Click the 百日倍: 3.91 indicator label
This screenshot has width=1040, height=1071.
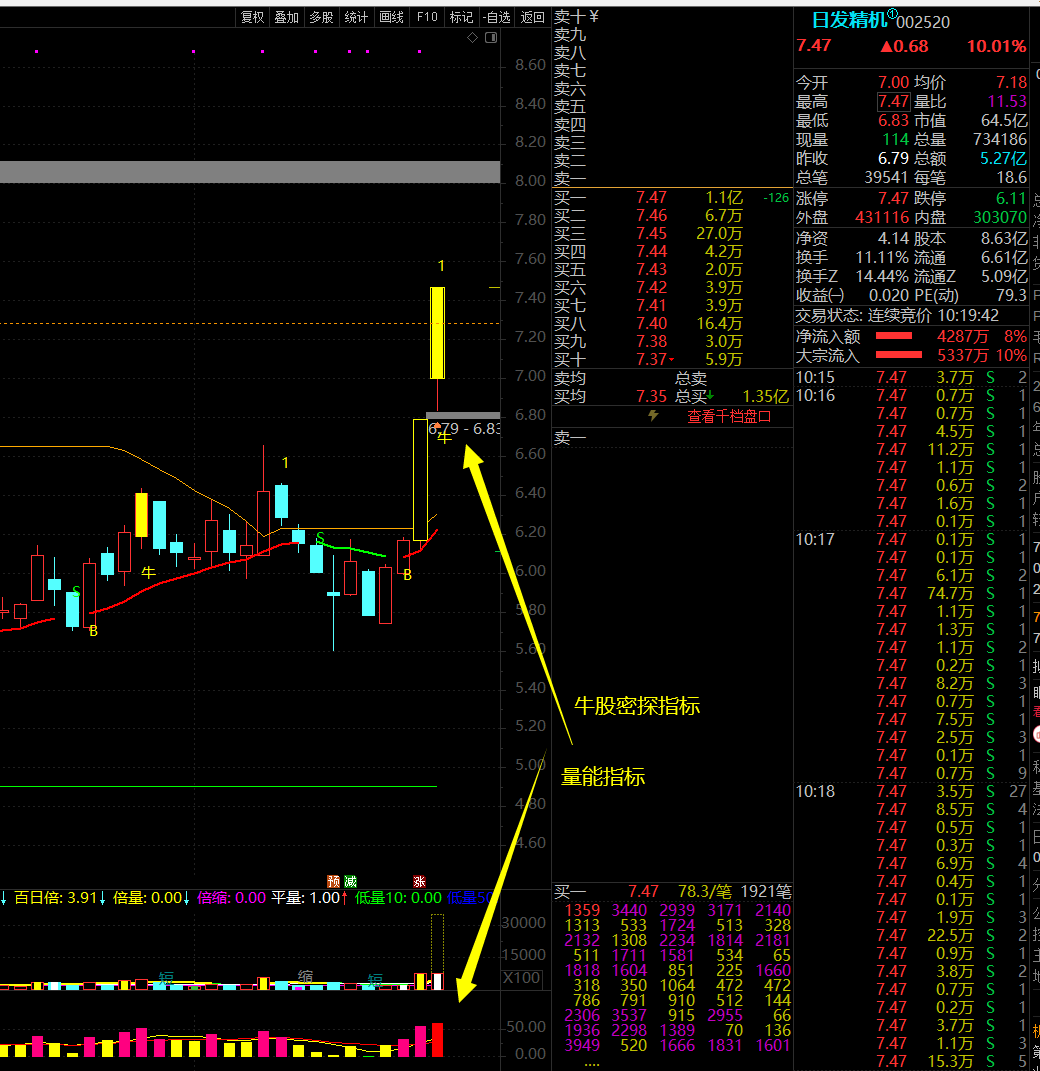click(55, 898)
